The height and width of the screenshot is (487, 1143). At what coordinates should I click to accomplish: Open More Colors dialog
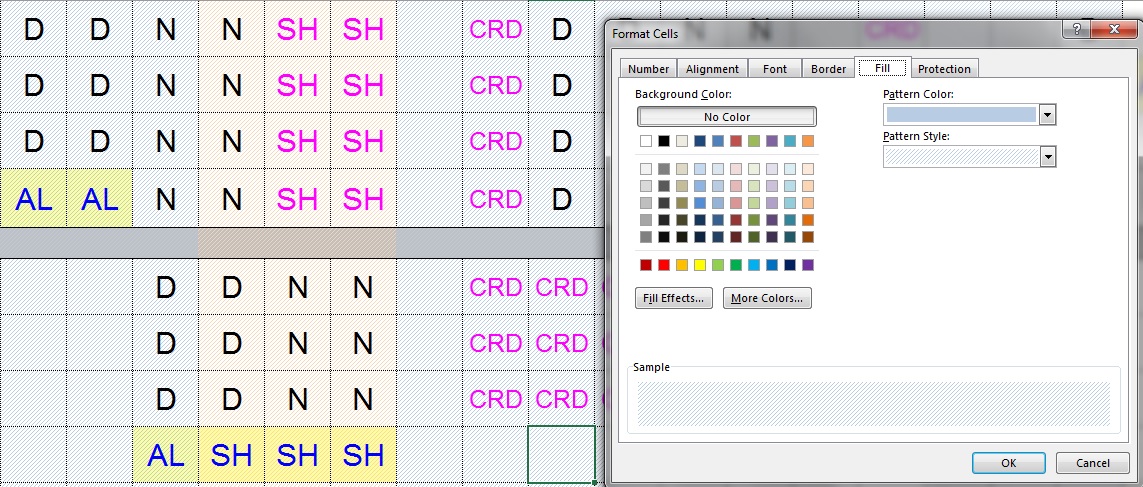click(767, 297)
